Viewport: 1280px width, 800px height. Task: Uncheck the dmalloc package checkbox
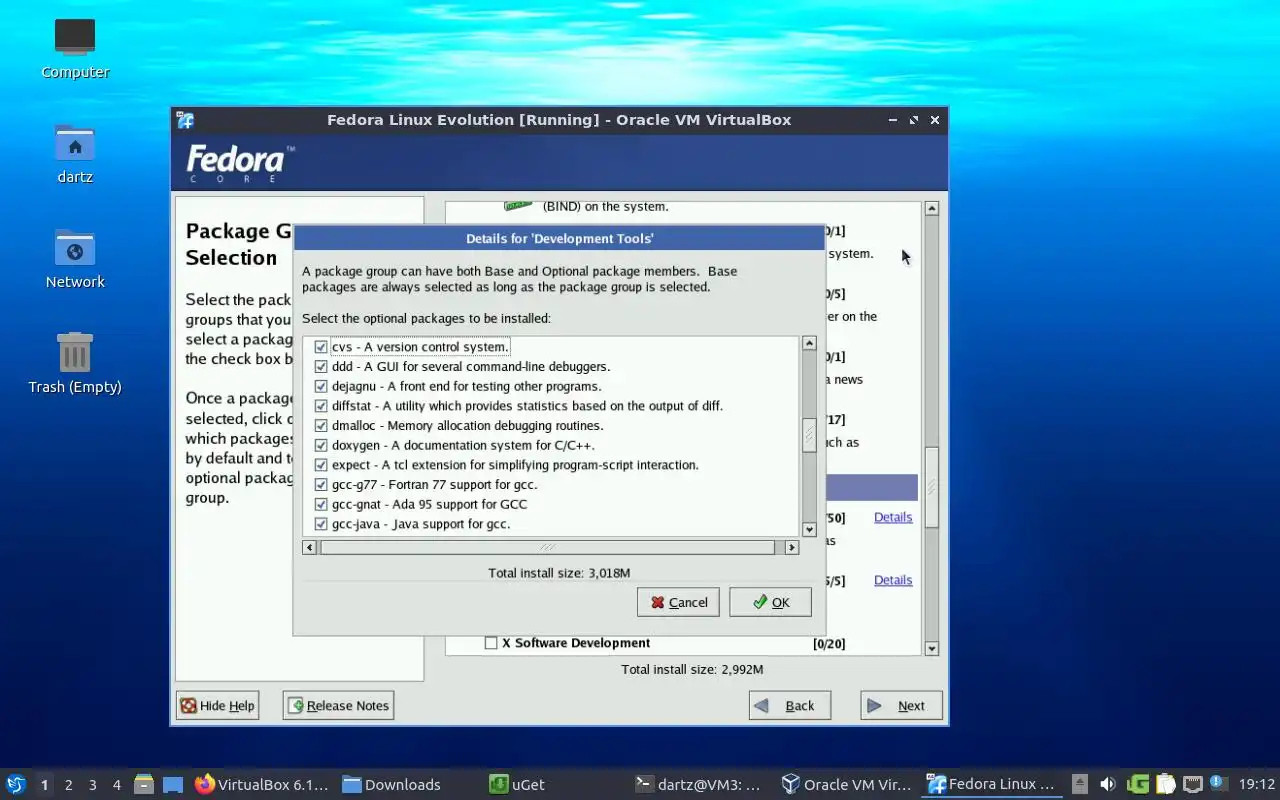[x=321, y=426]
